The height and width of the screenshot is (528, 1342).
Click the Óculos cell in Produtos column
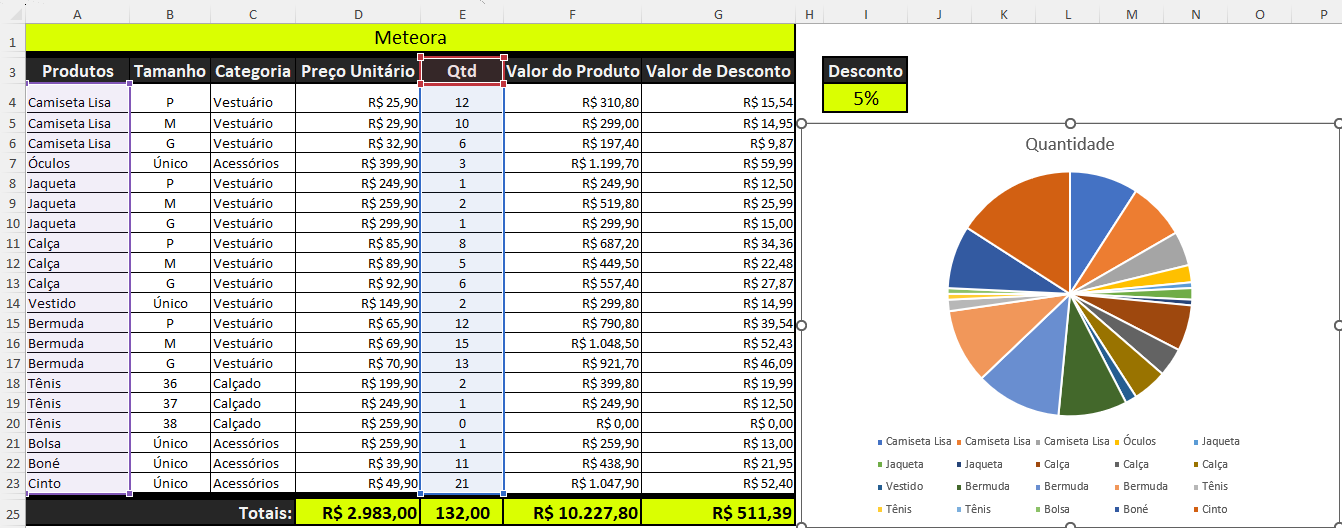tap(78, 163)
